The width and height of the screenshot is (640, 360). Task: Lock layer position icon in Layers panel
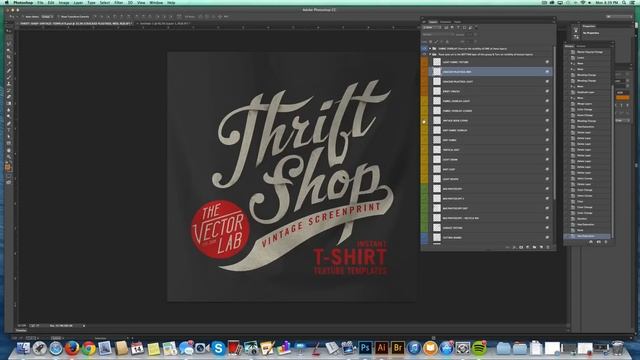tap(442, 42)
